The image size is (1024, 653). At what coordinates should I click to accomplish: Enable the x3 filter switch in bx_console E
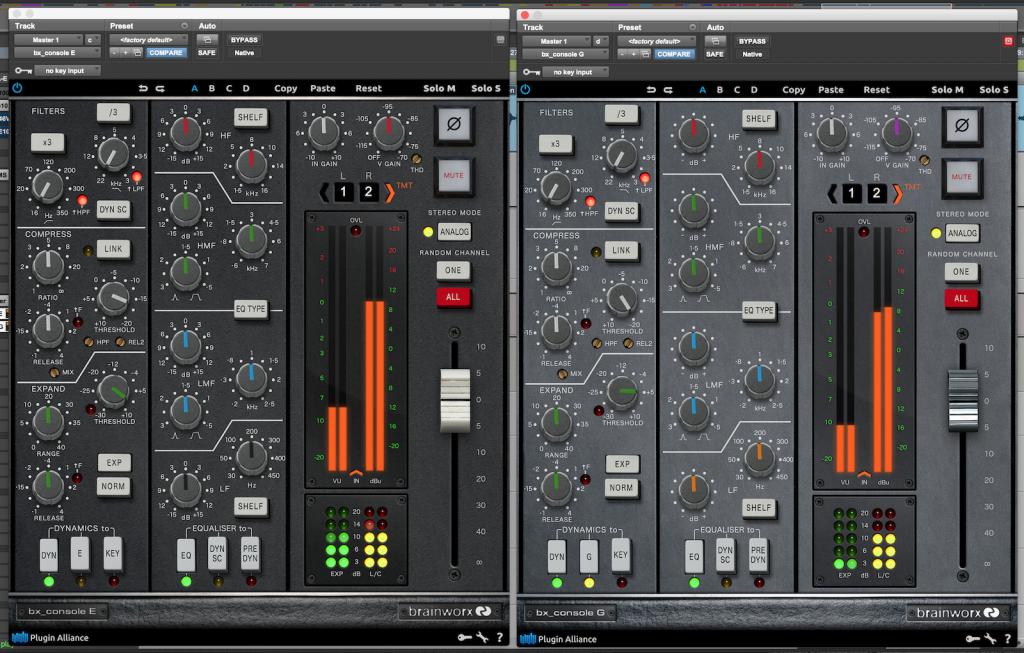pyautogui.click(x=47, y=142)
